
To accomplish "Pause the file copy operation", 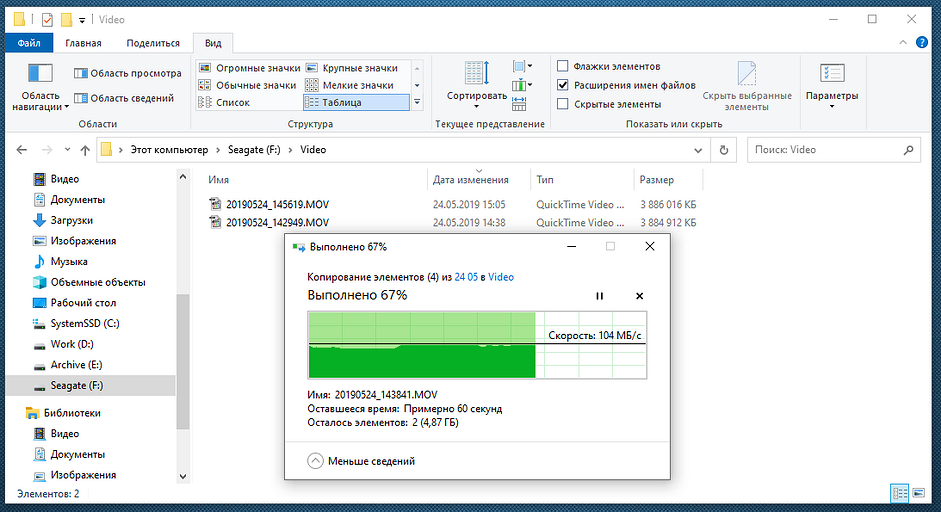I will pos(600,296).
